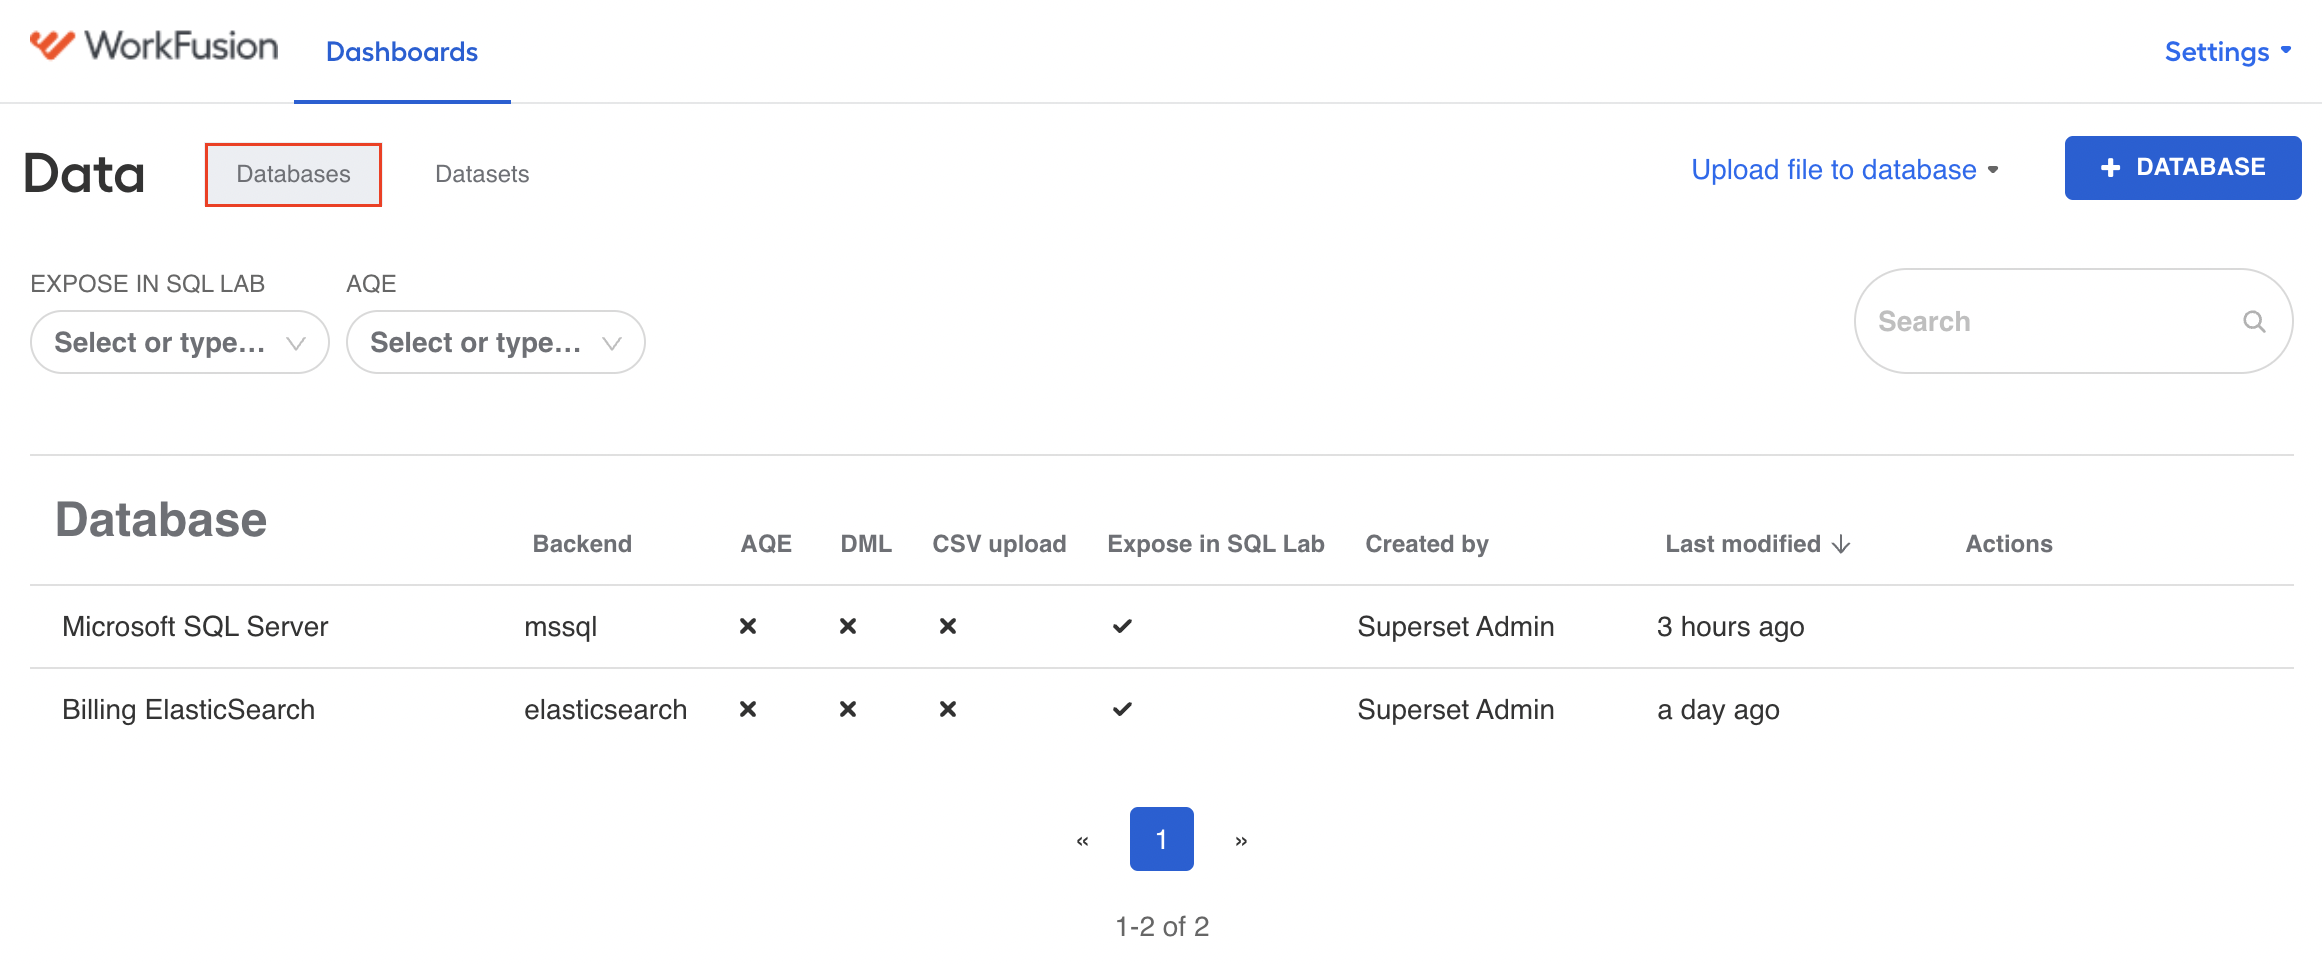Screen dimensions: 2322x964
Task: Go to previous page with « arrow
Action: (1082, 840)
